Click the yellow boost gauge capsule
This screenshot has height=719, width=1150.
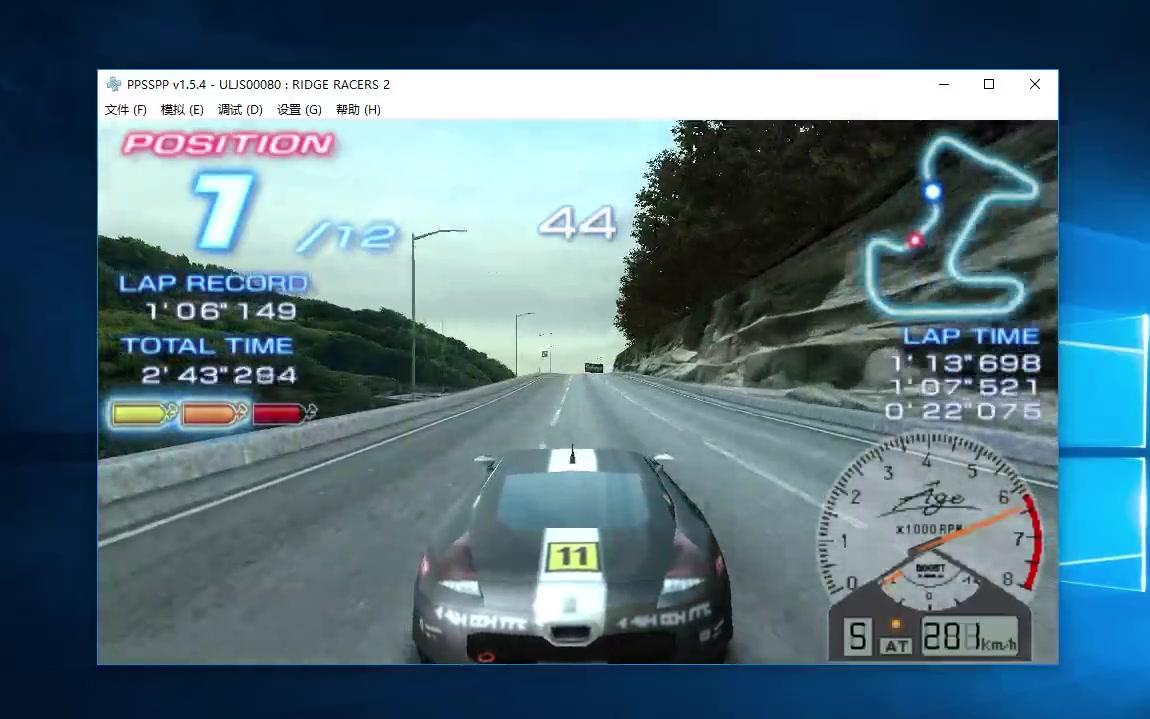point(140,413)
